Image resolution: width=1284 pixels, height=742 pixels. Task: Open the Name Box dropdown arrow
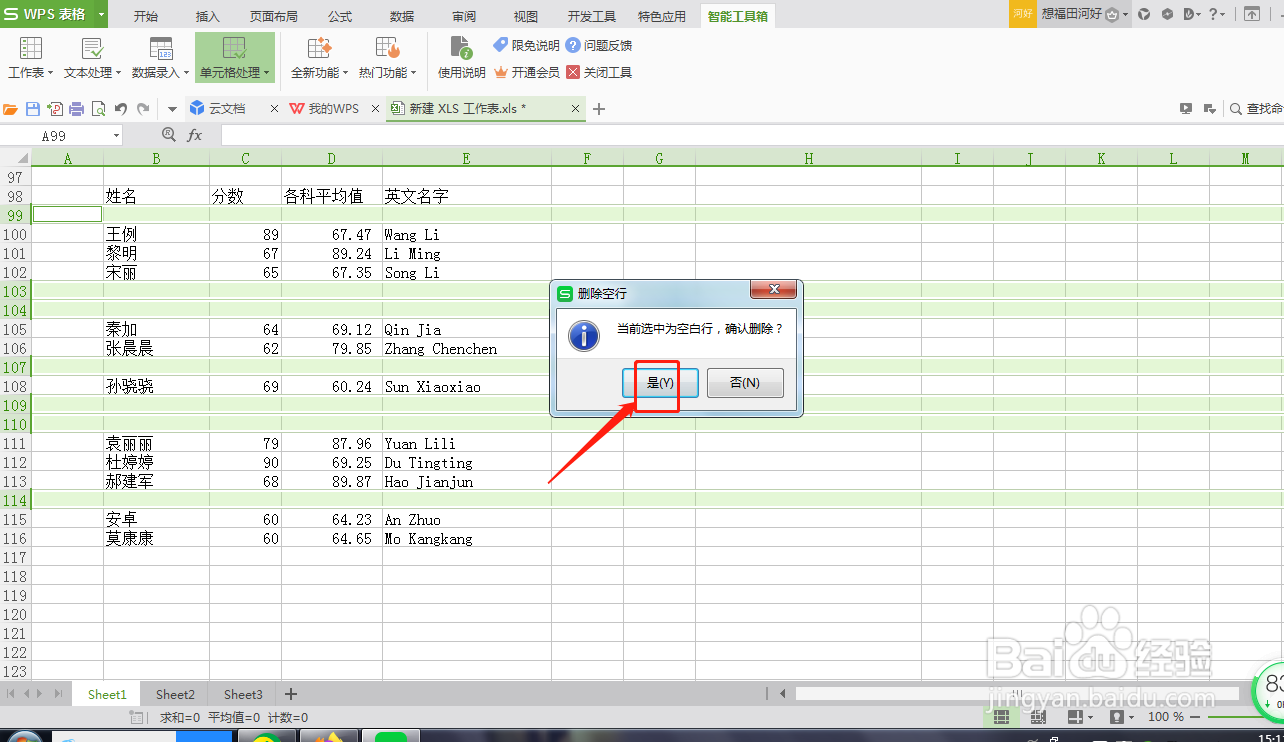pyautogui.click(x=116, y=135)
